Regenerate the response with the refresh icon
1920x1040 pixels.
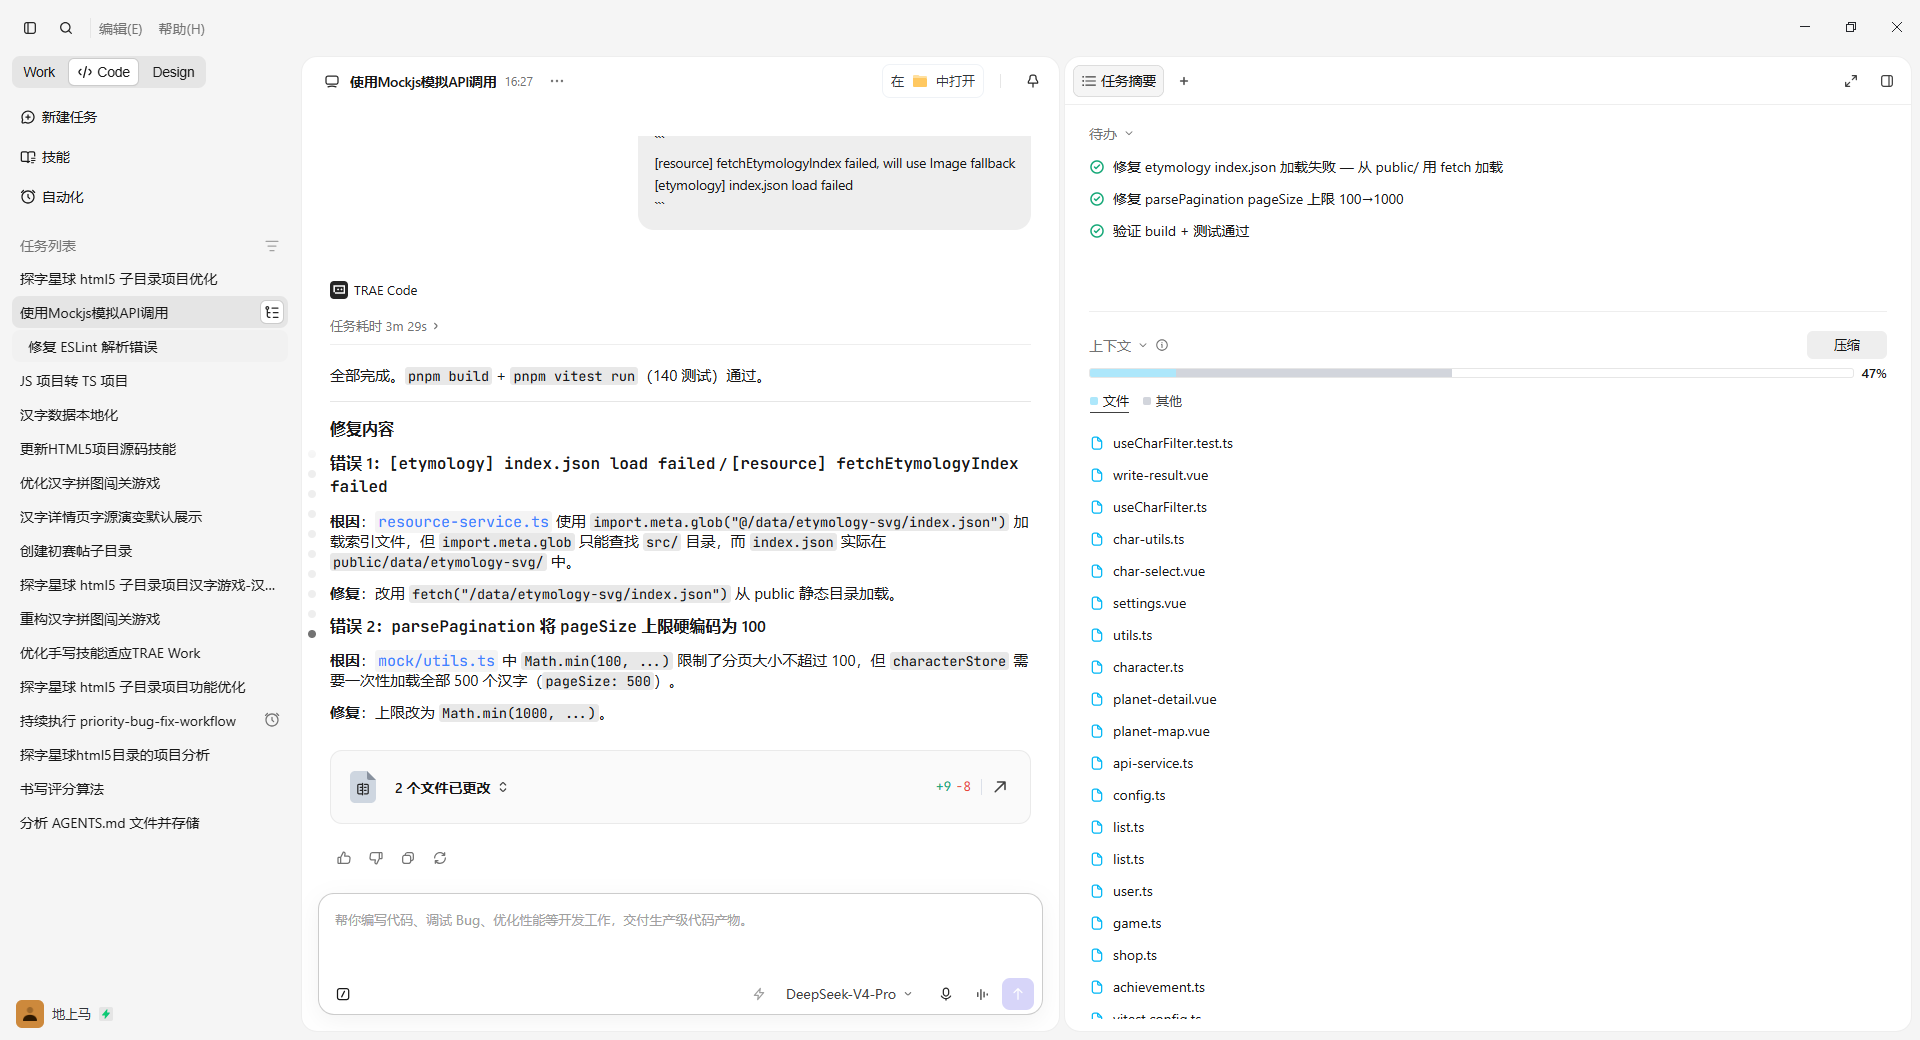(440, 858)
